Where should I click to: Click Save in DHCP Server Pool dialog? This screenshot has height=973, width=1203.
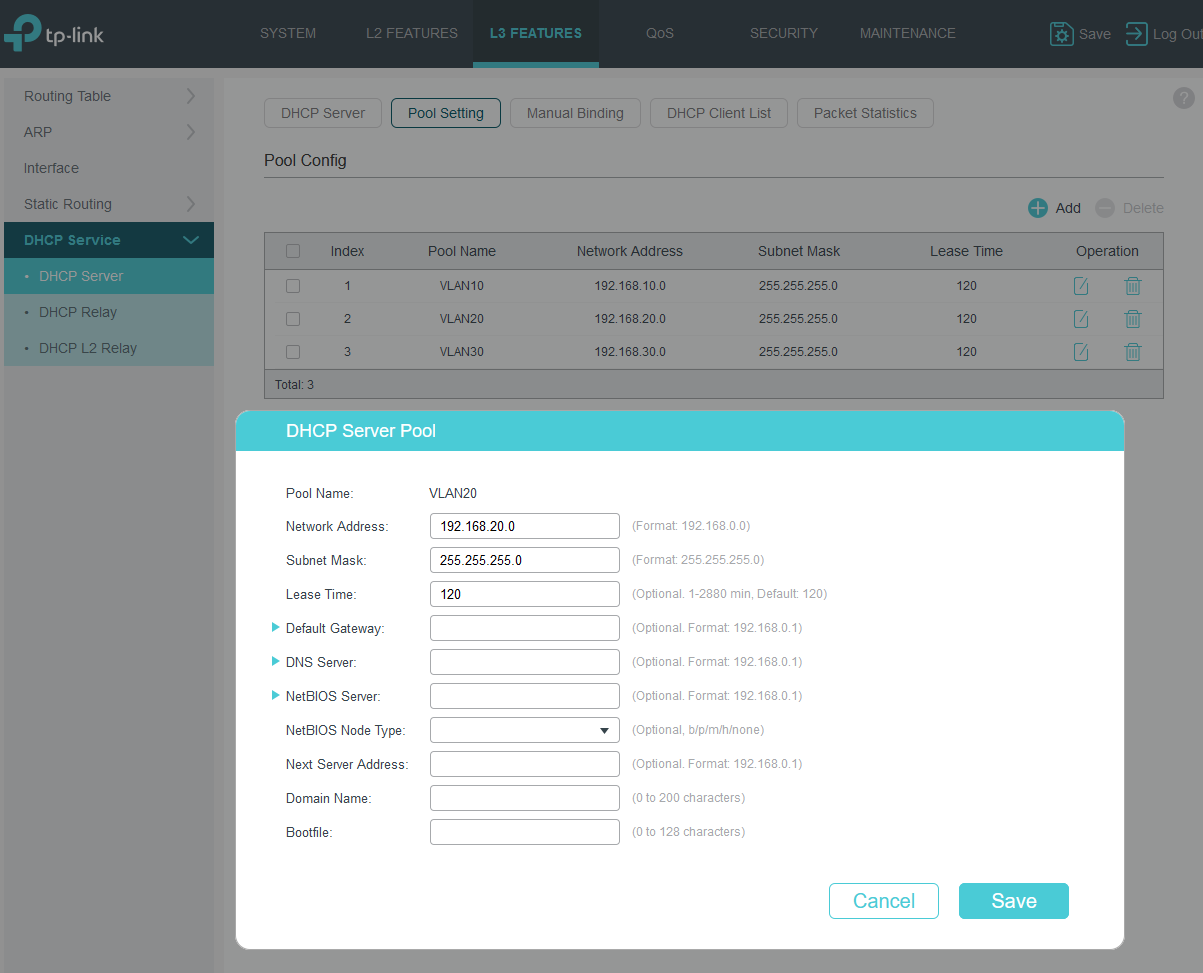(x=1014, y=901)
